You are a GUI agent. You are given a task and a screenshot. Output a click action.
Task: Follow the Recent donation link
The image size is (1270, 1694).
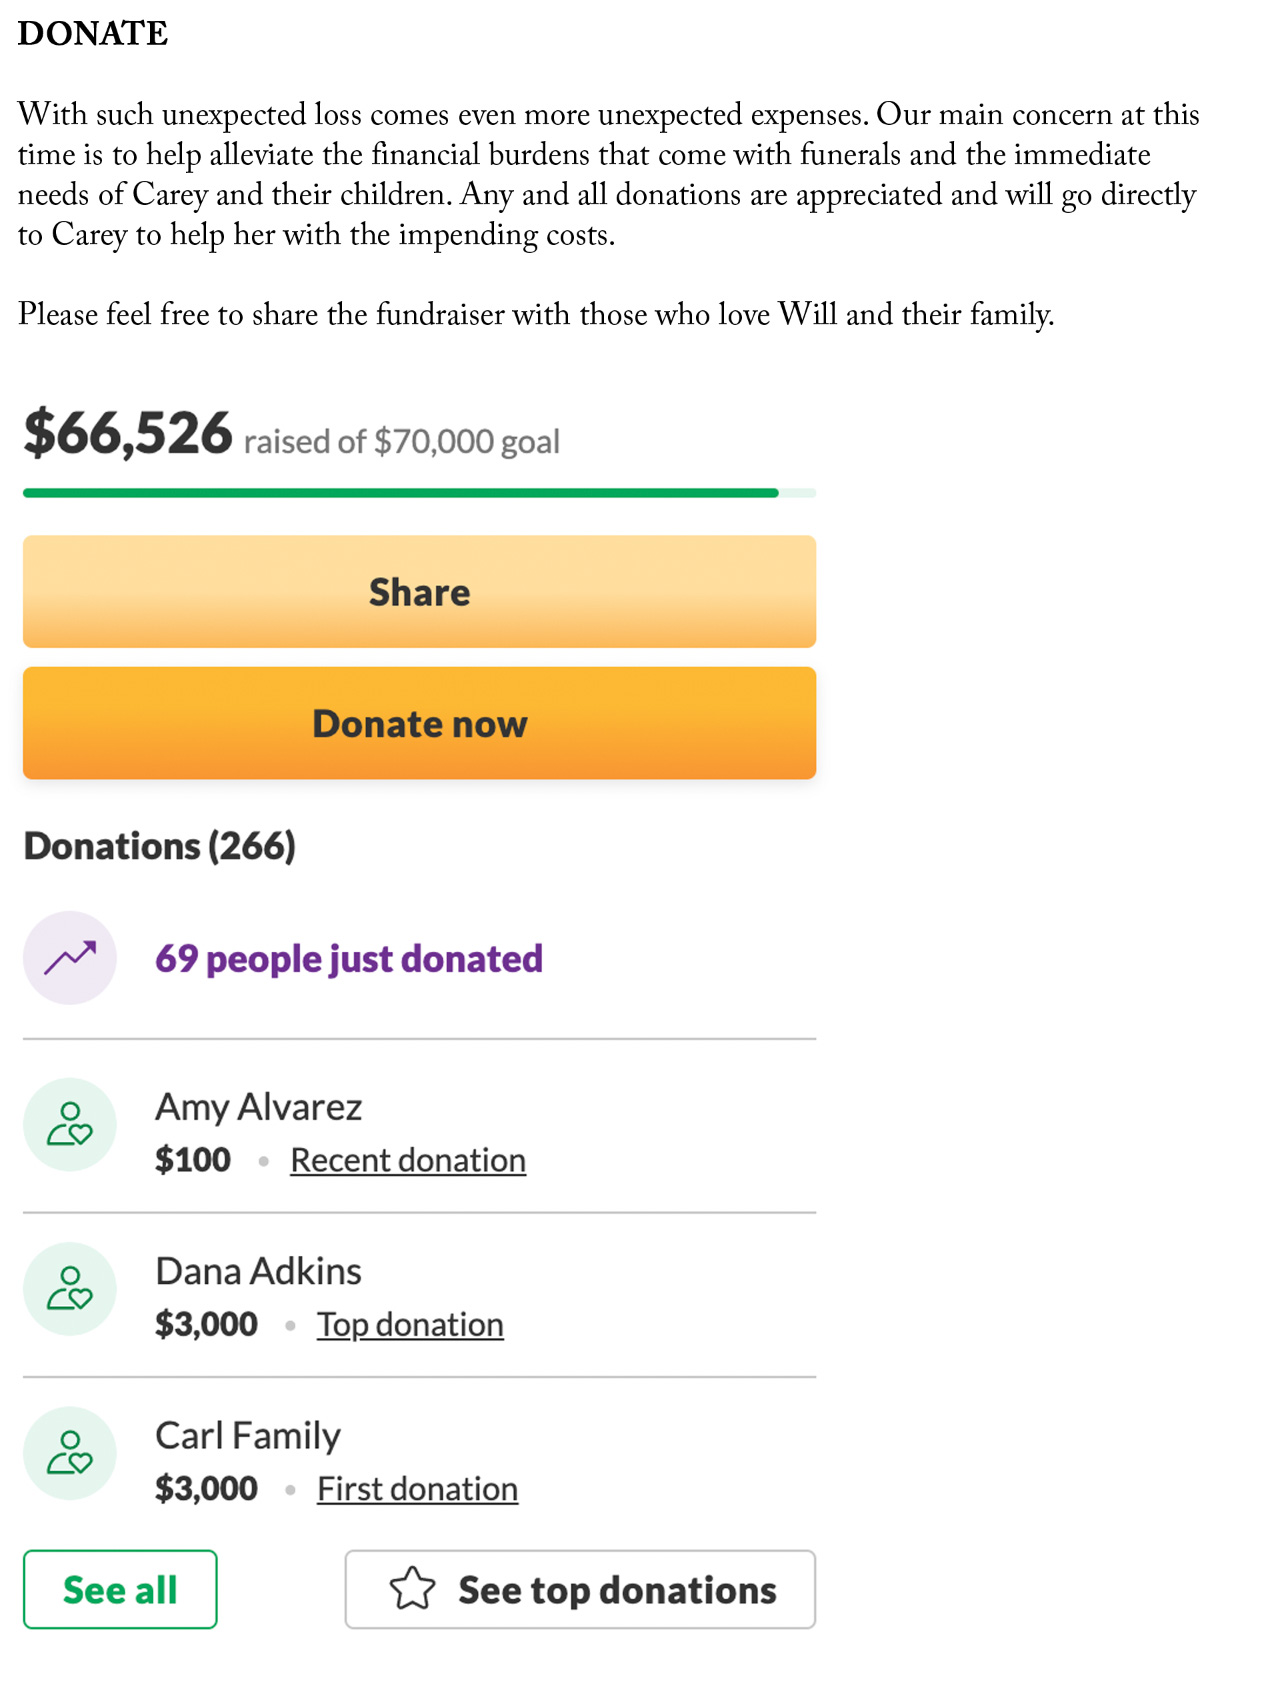point(408,1160)
